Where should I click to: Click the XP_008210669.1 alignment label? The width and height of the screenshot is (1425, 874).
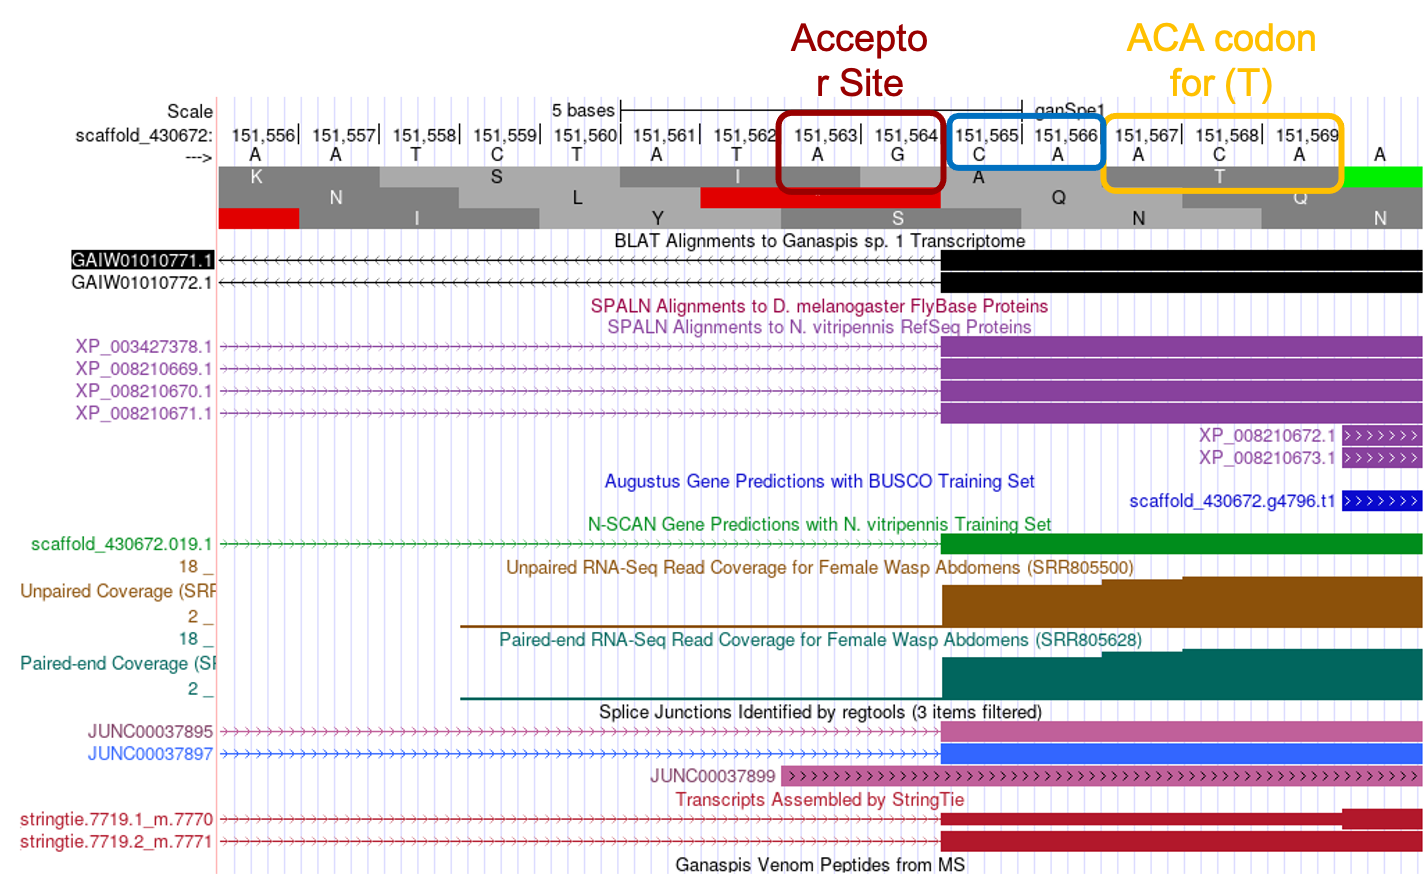click(x=144, y=369)
